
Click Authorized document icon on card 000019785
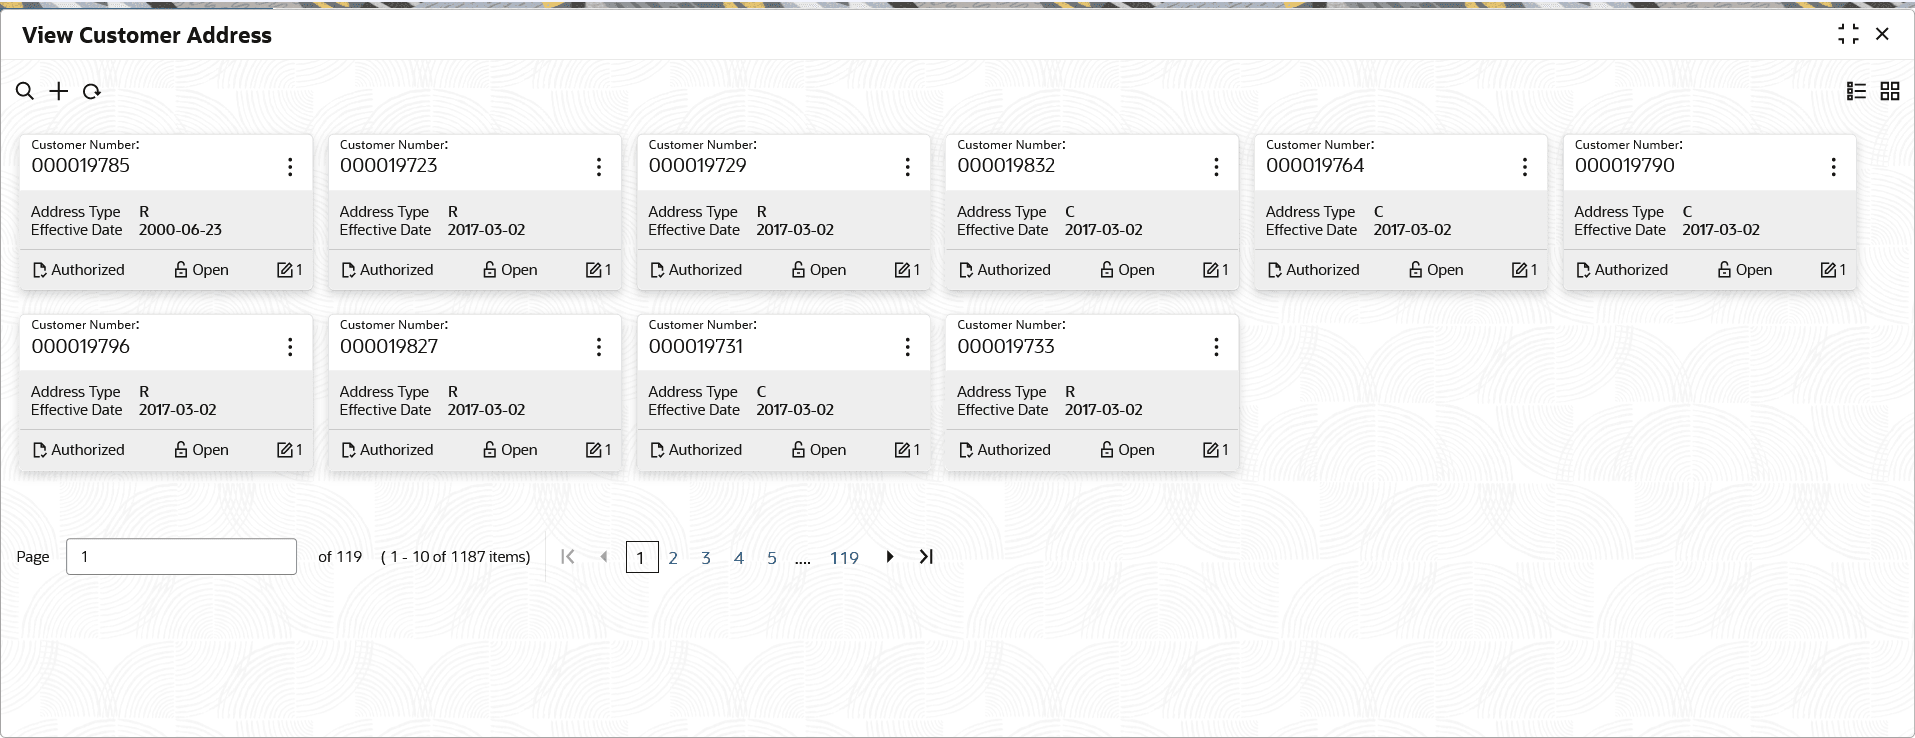coord(40,270)
